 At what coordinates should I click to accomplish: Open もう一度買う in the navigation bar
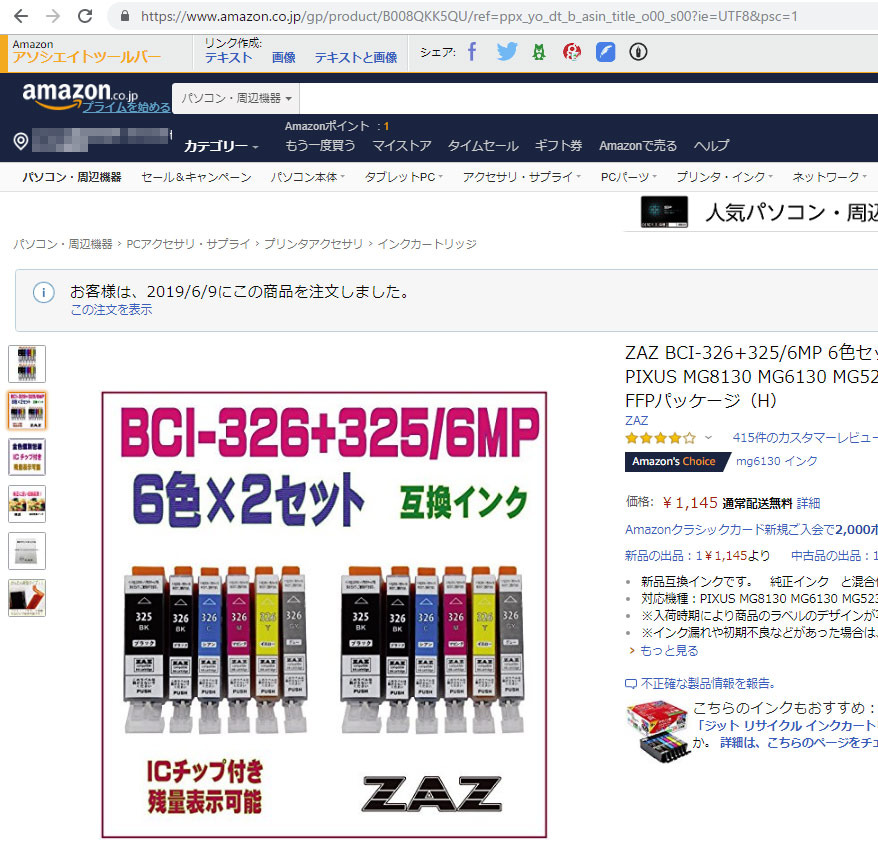[x=320, y=146]
